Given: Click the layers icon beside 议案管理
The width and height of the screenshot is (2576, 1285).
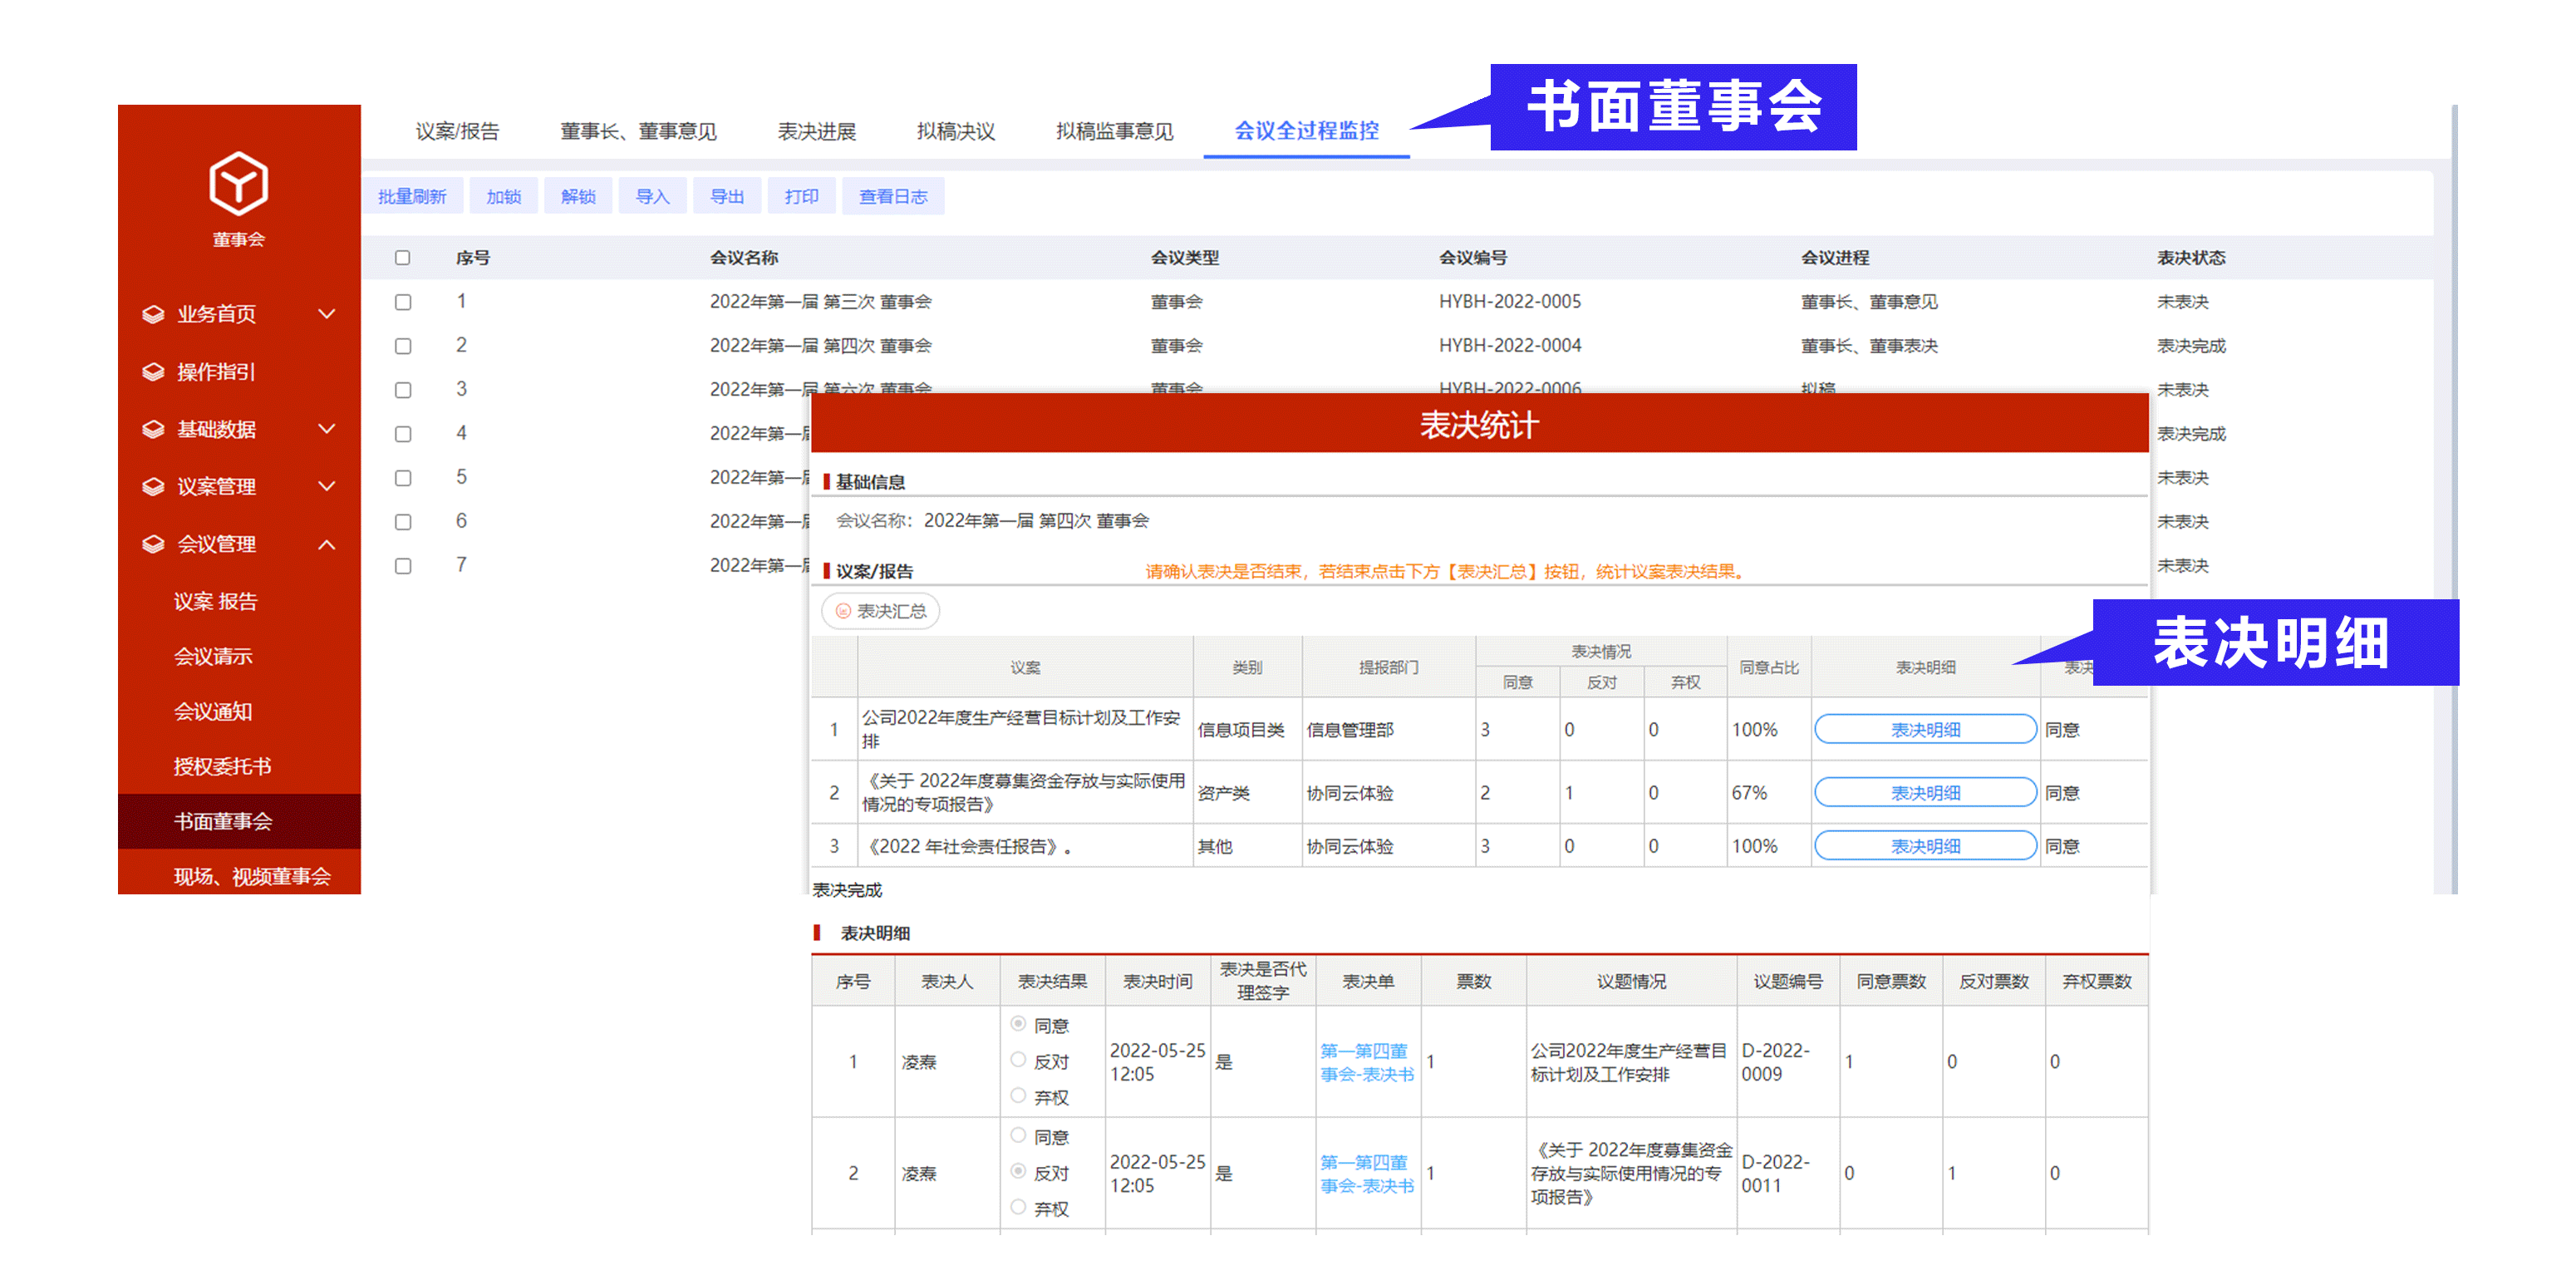Looking at the screenshot, I should point(153,487).
